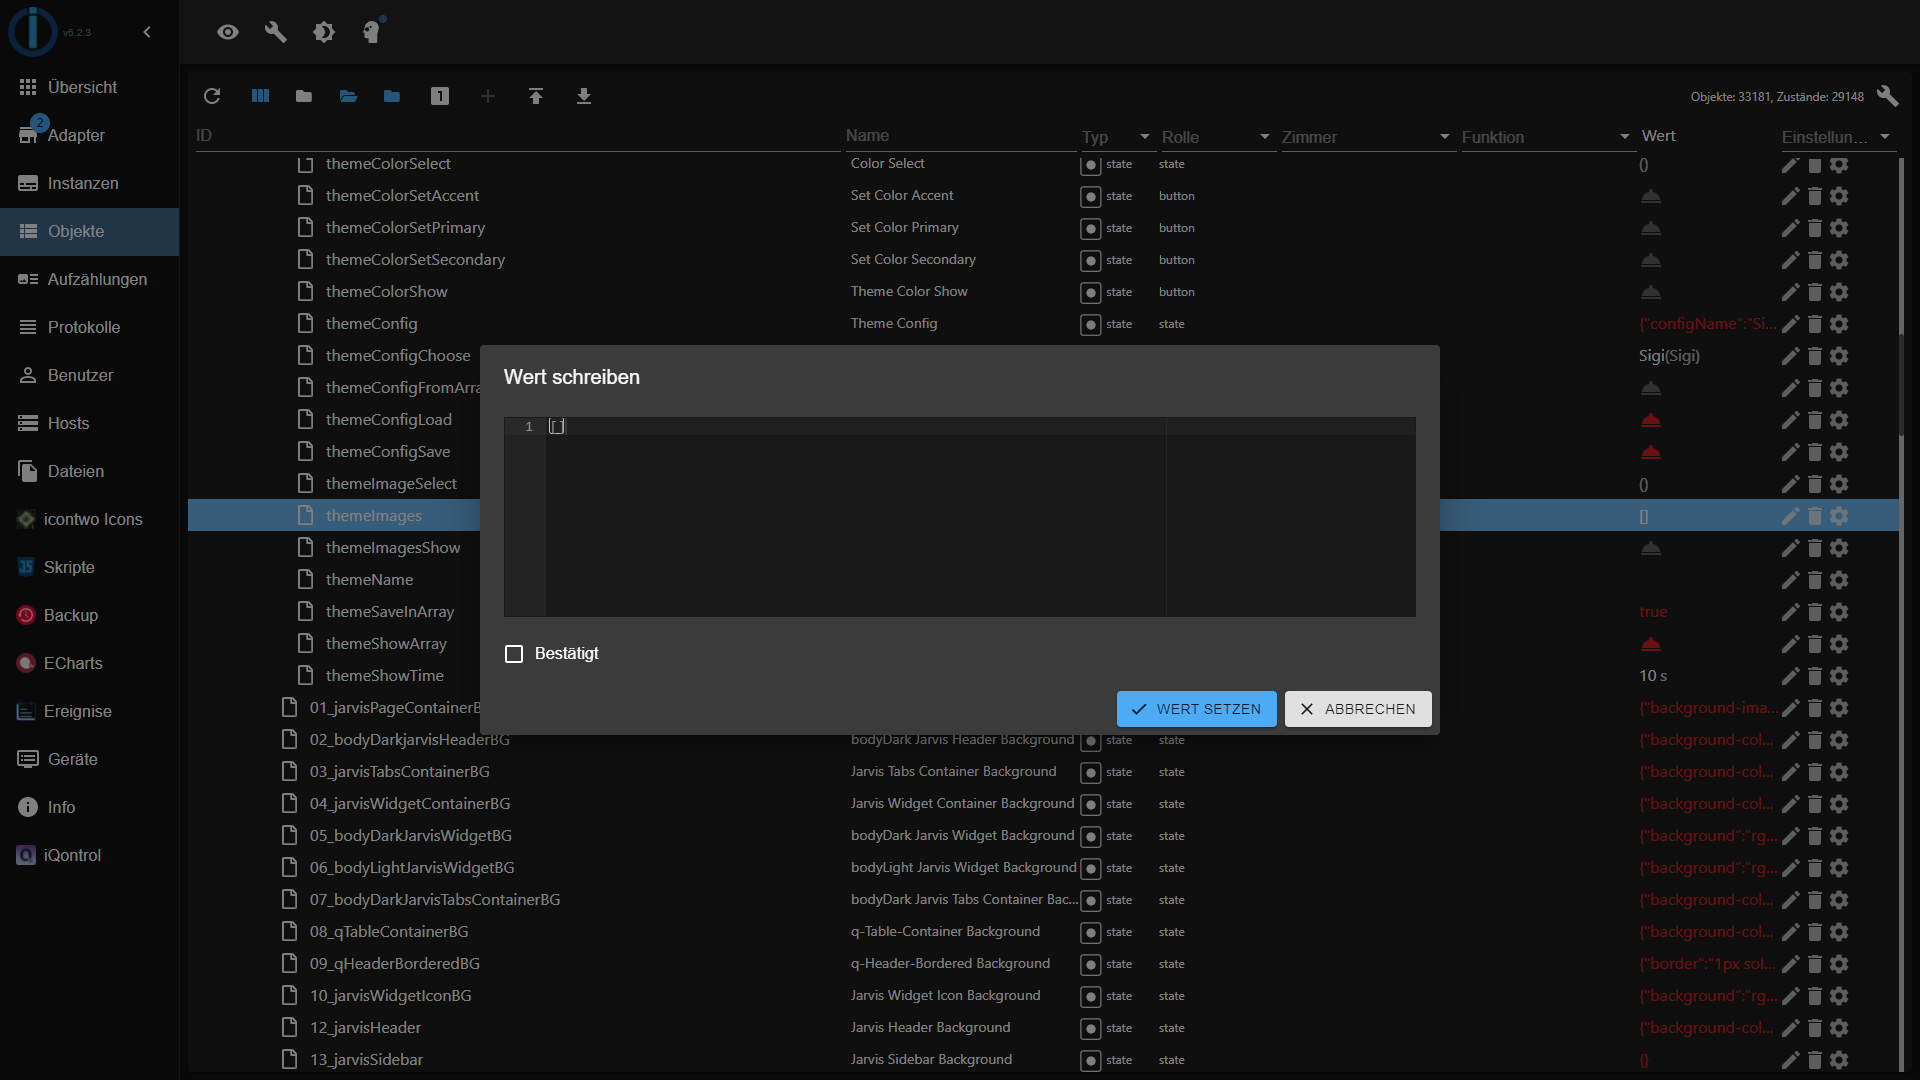Image resolution: width=1920 pixels, height=1080 pixels.
Task: Edit themeColorSelect with the pencil icon
Action: pos(1790,165)
